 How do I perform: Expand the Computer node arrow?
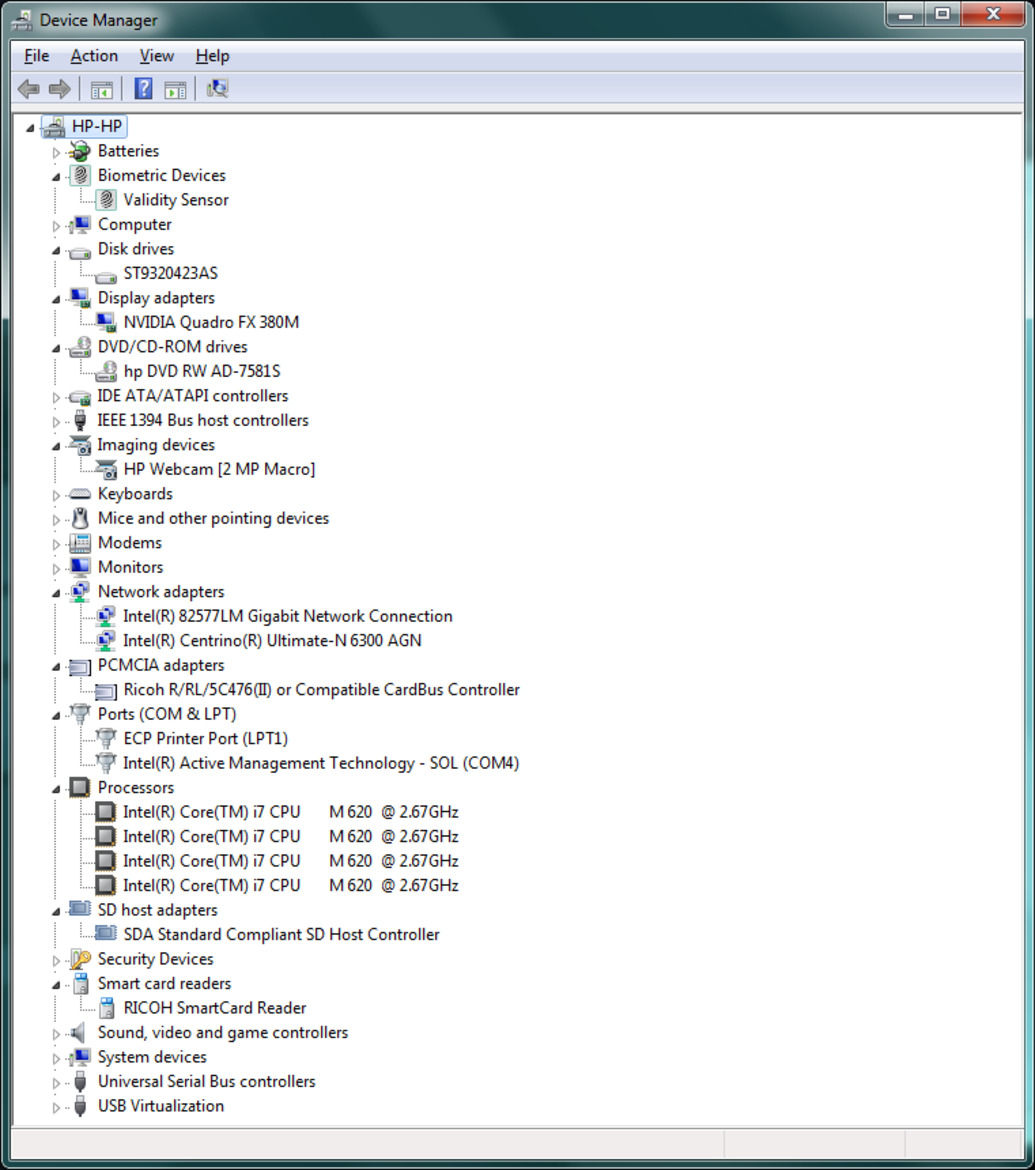click(x=56, y=225)
